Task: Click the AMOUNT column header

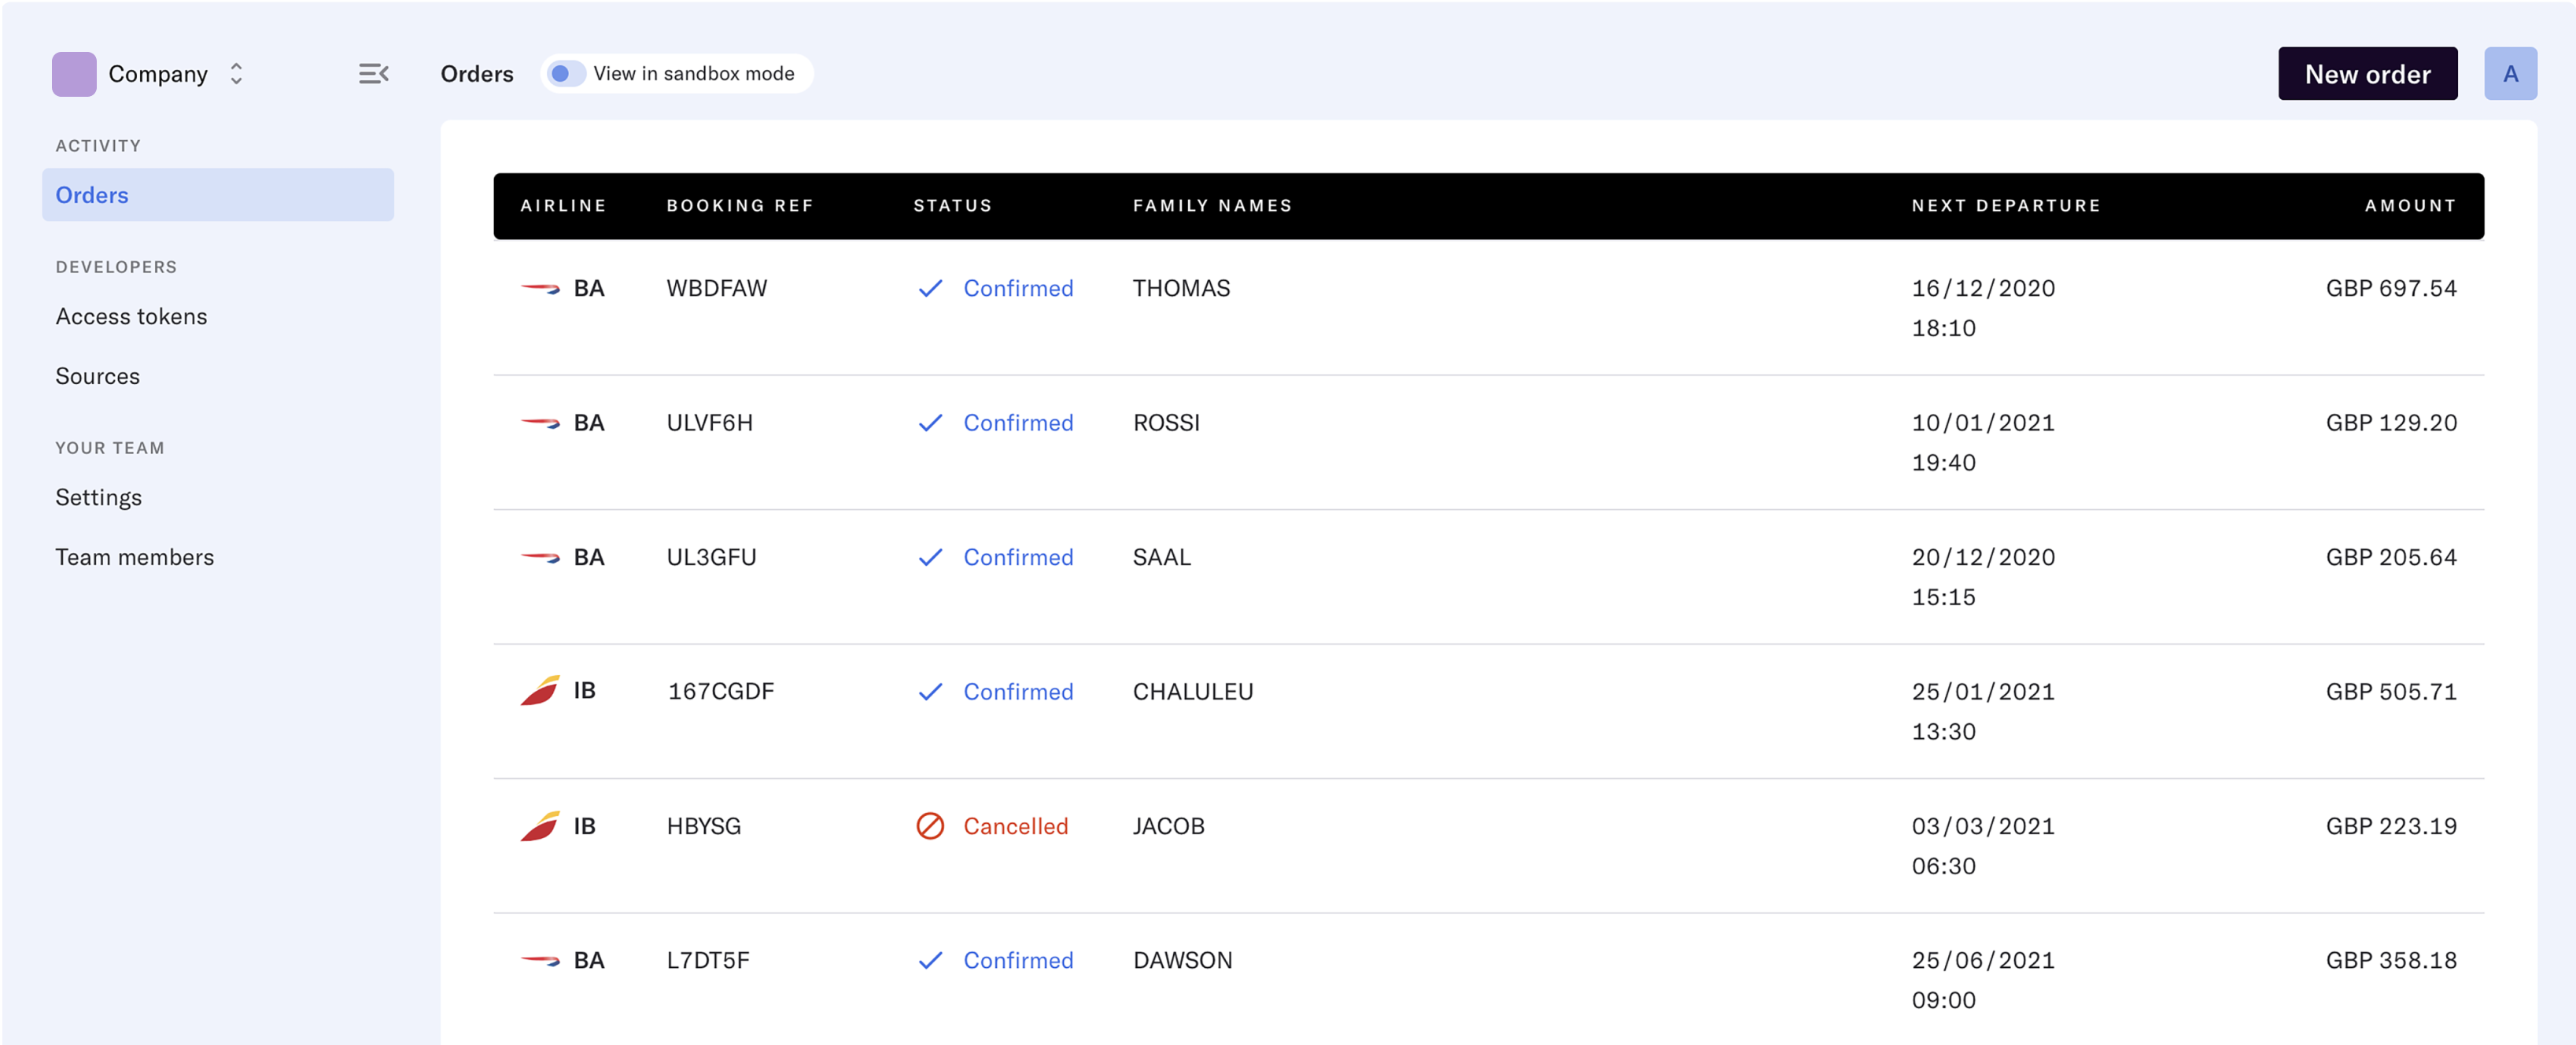Action: pyautogui.click(x=2410, y=205)
